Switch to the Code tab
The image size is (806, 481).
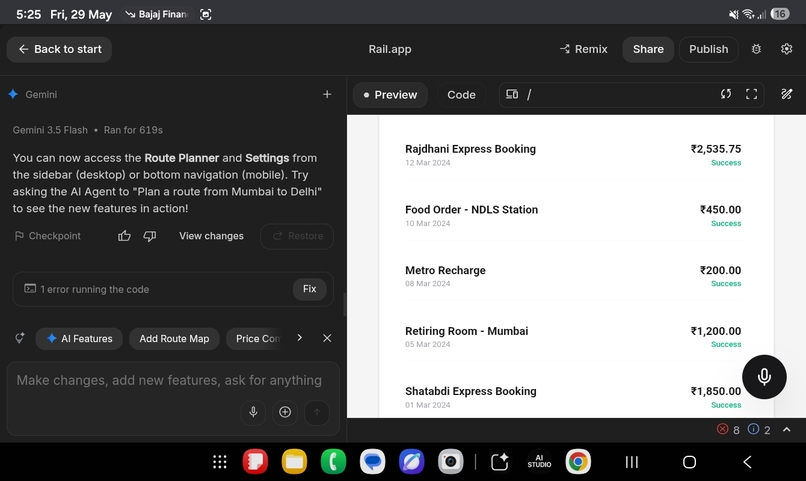tap(461, 95)
